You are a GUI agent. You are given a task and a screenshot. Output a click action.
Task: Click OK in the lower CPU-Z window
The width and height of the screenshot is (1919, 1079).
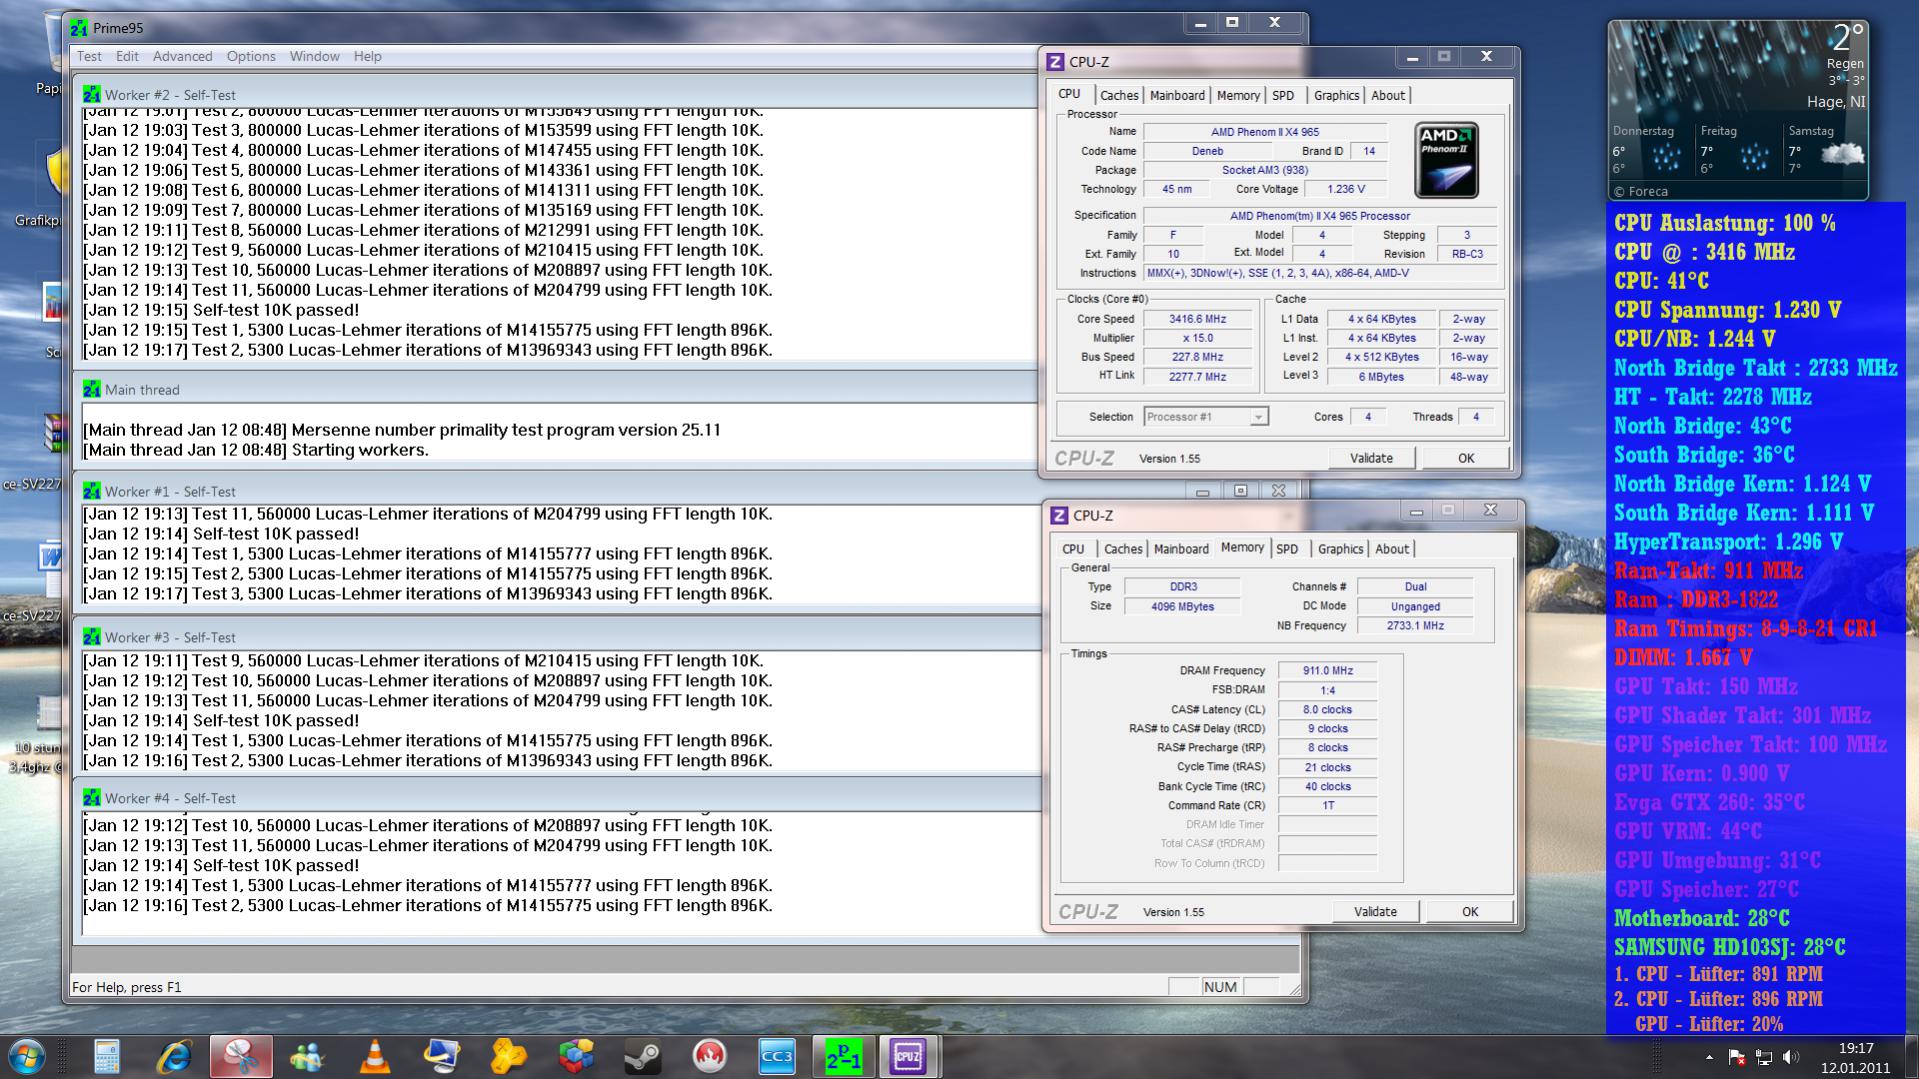[x=1470, y=912]
